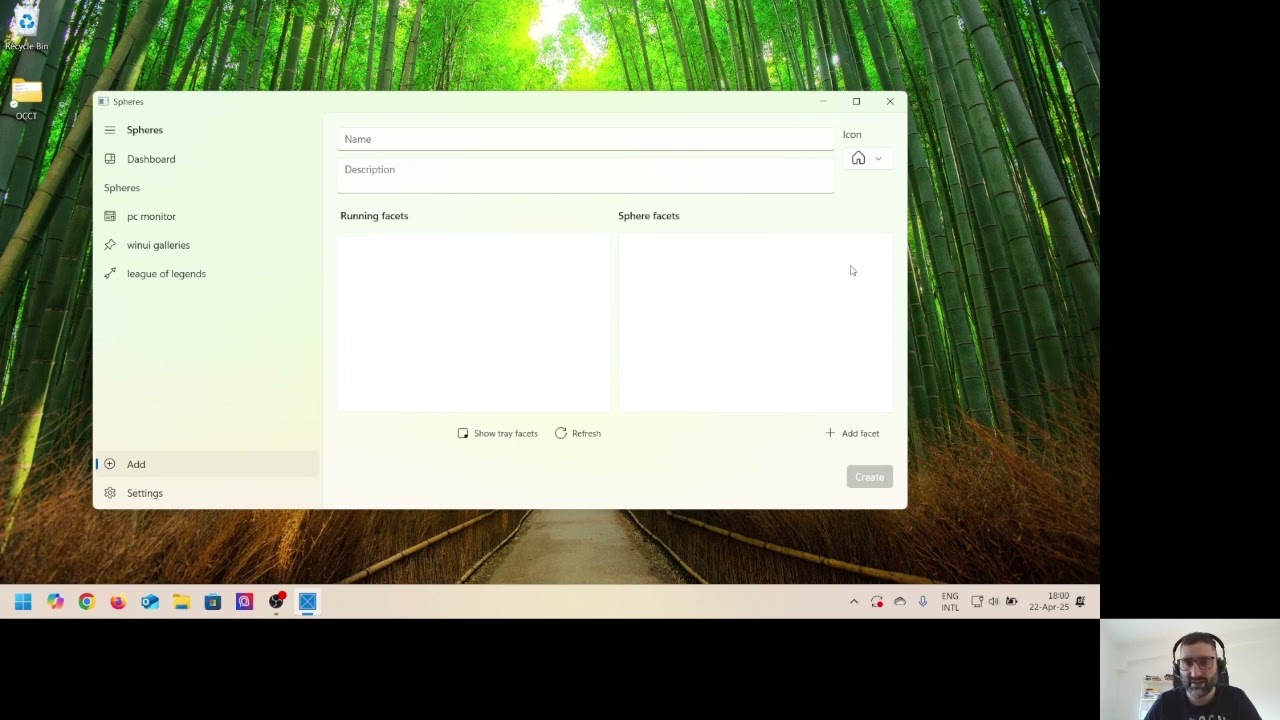Viewport: 1280px width, 720px height.
Task: Click the Add facet button
Action: (x=852, y=433)
